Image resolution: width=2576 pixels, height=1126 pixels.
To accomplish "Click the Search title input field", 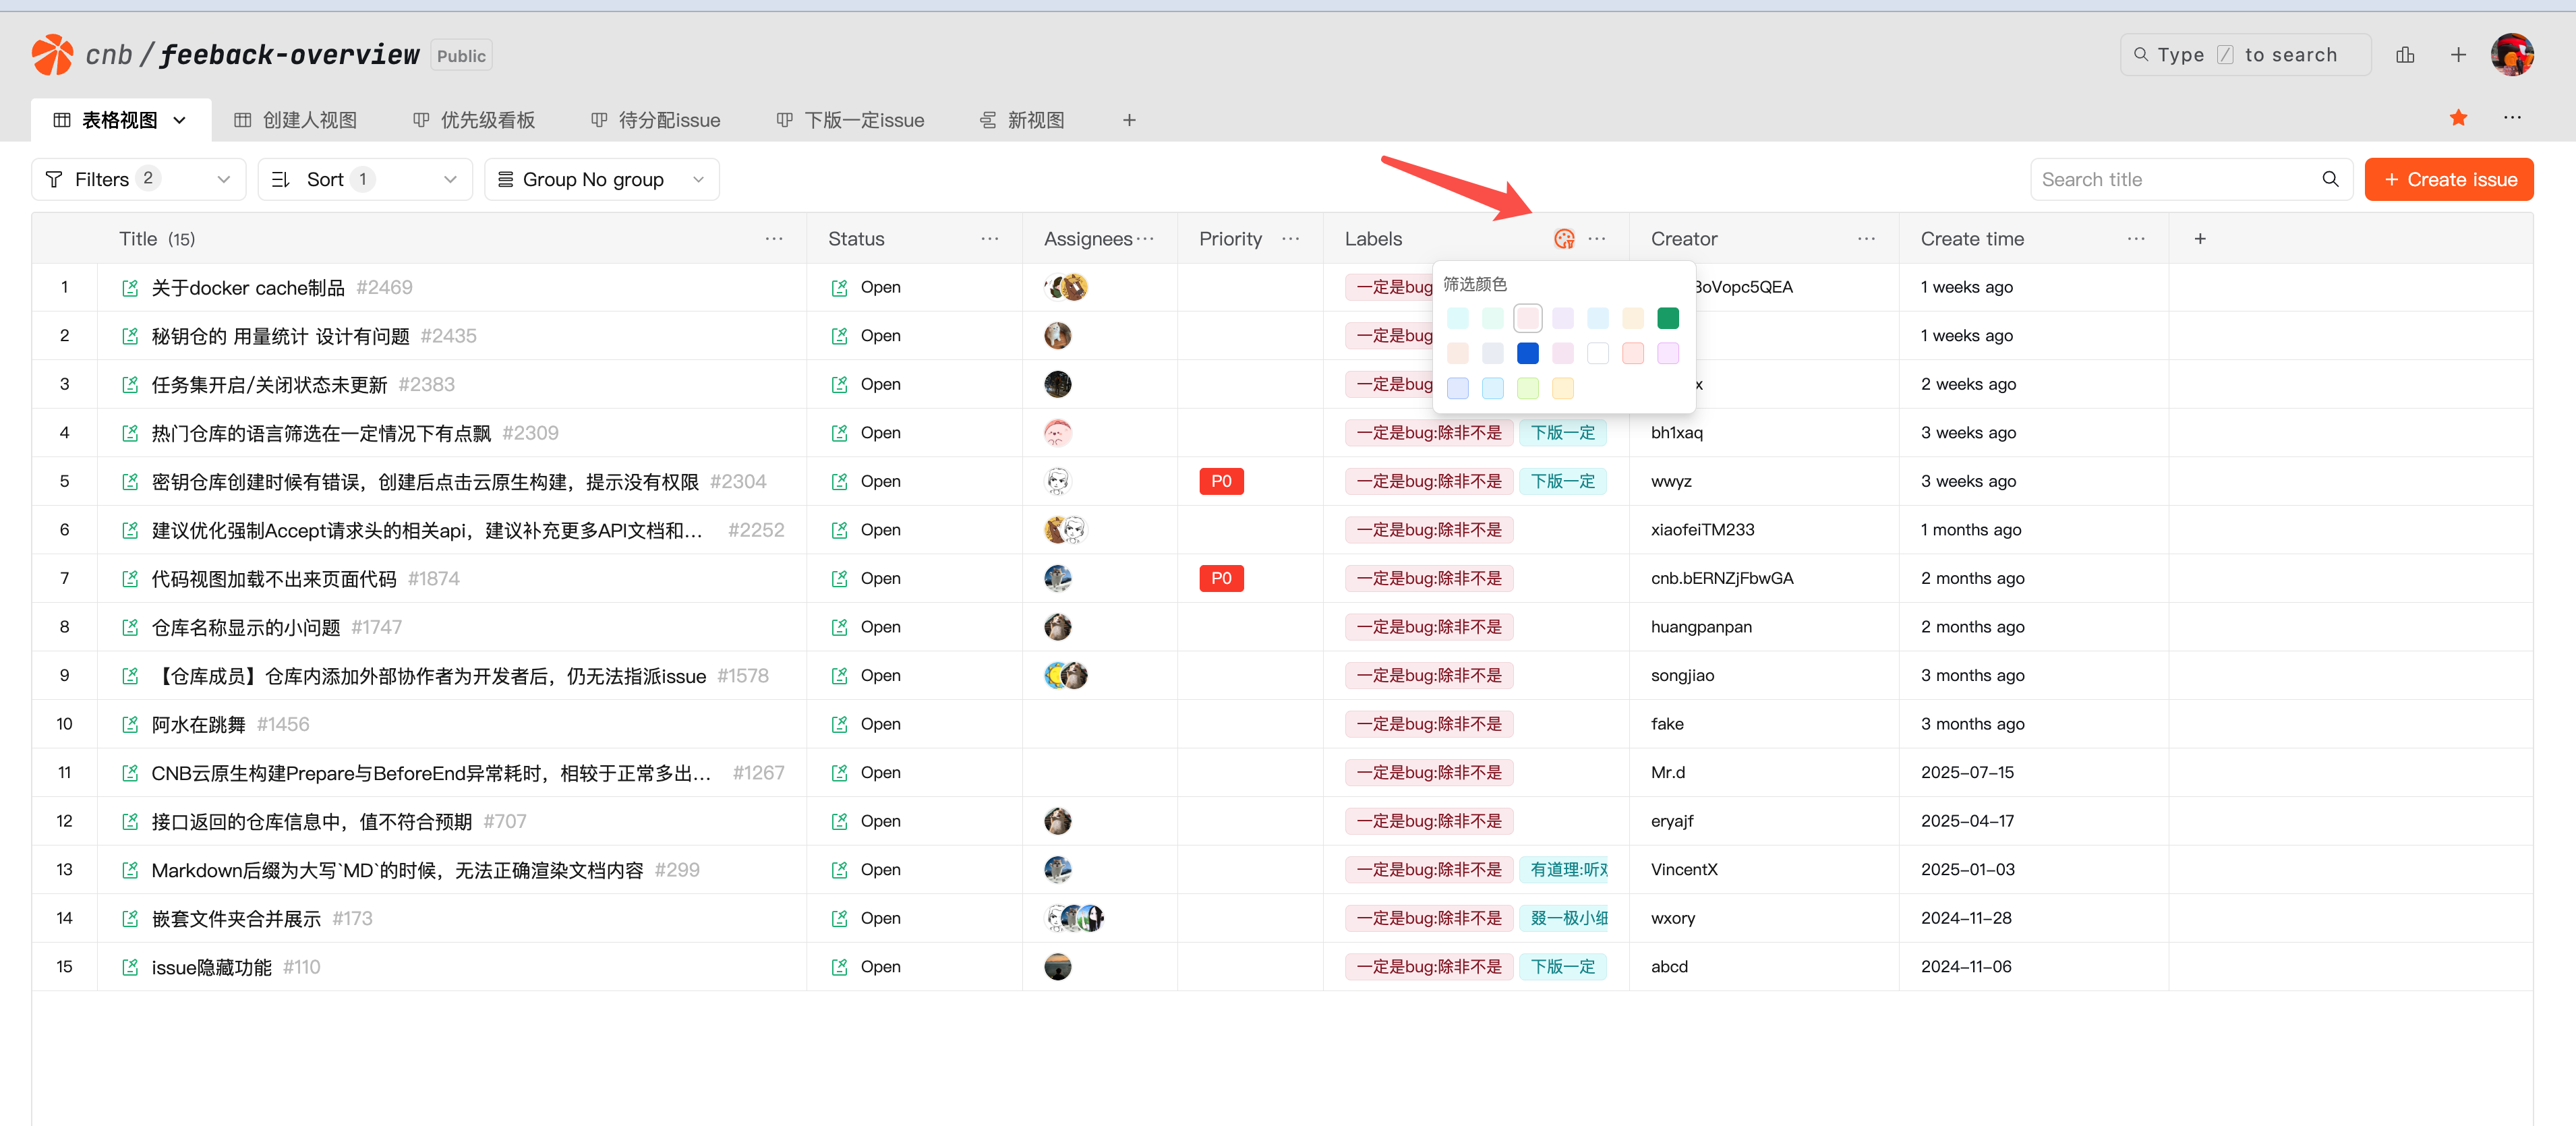I will [x=2170, y=179].
